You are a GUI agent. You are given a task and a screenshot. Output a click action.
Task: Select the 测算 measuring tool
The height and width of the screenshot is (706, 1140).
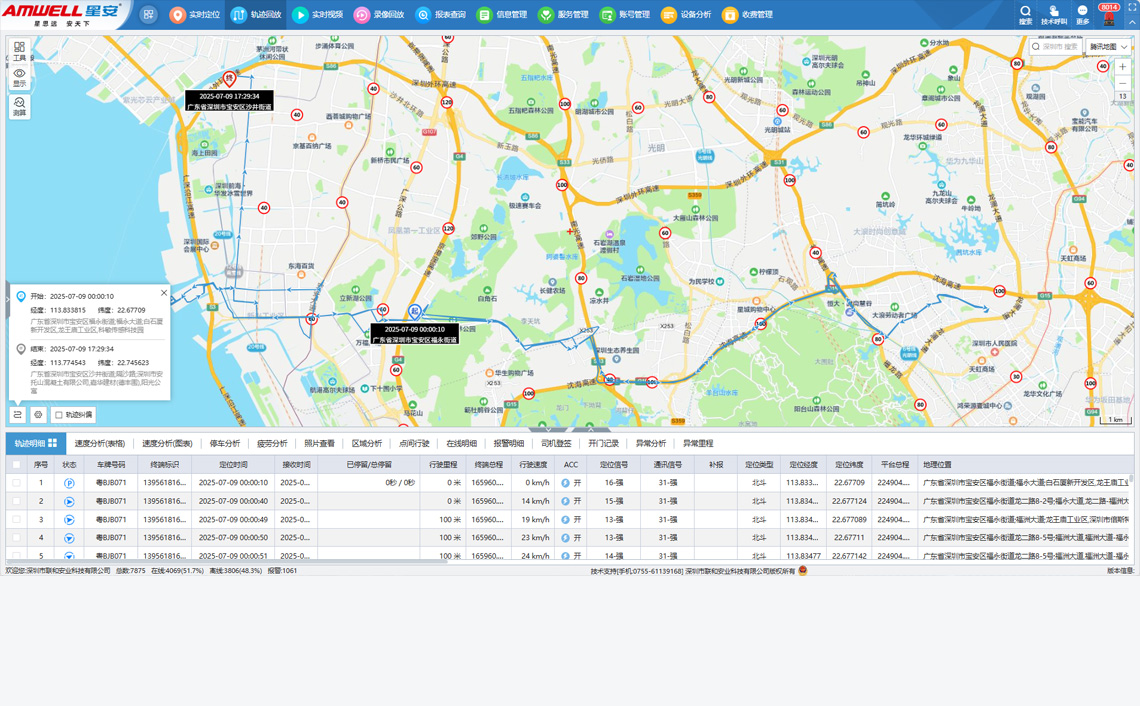click(x=19, y=106)
